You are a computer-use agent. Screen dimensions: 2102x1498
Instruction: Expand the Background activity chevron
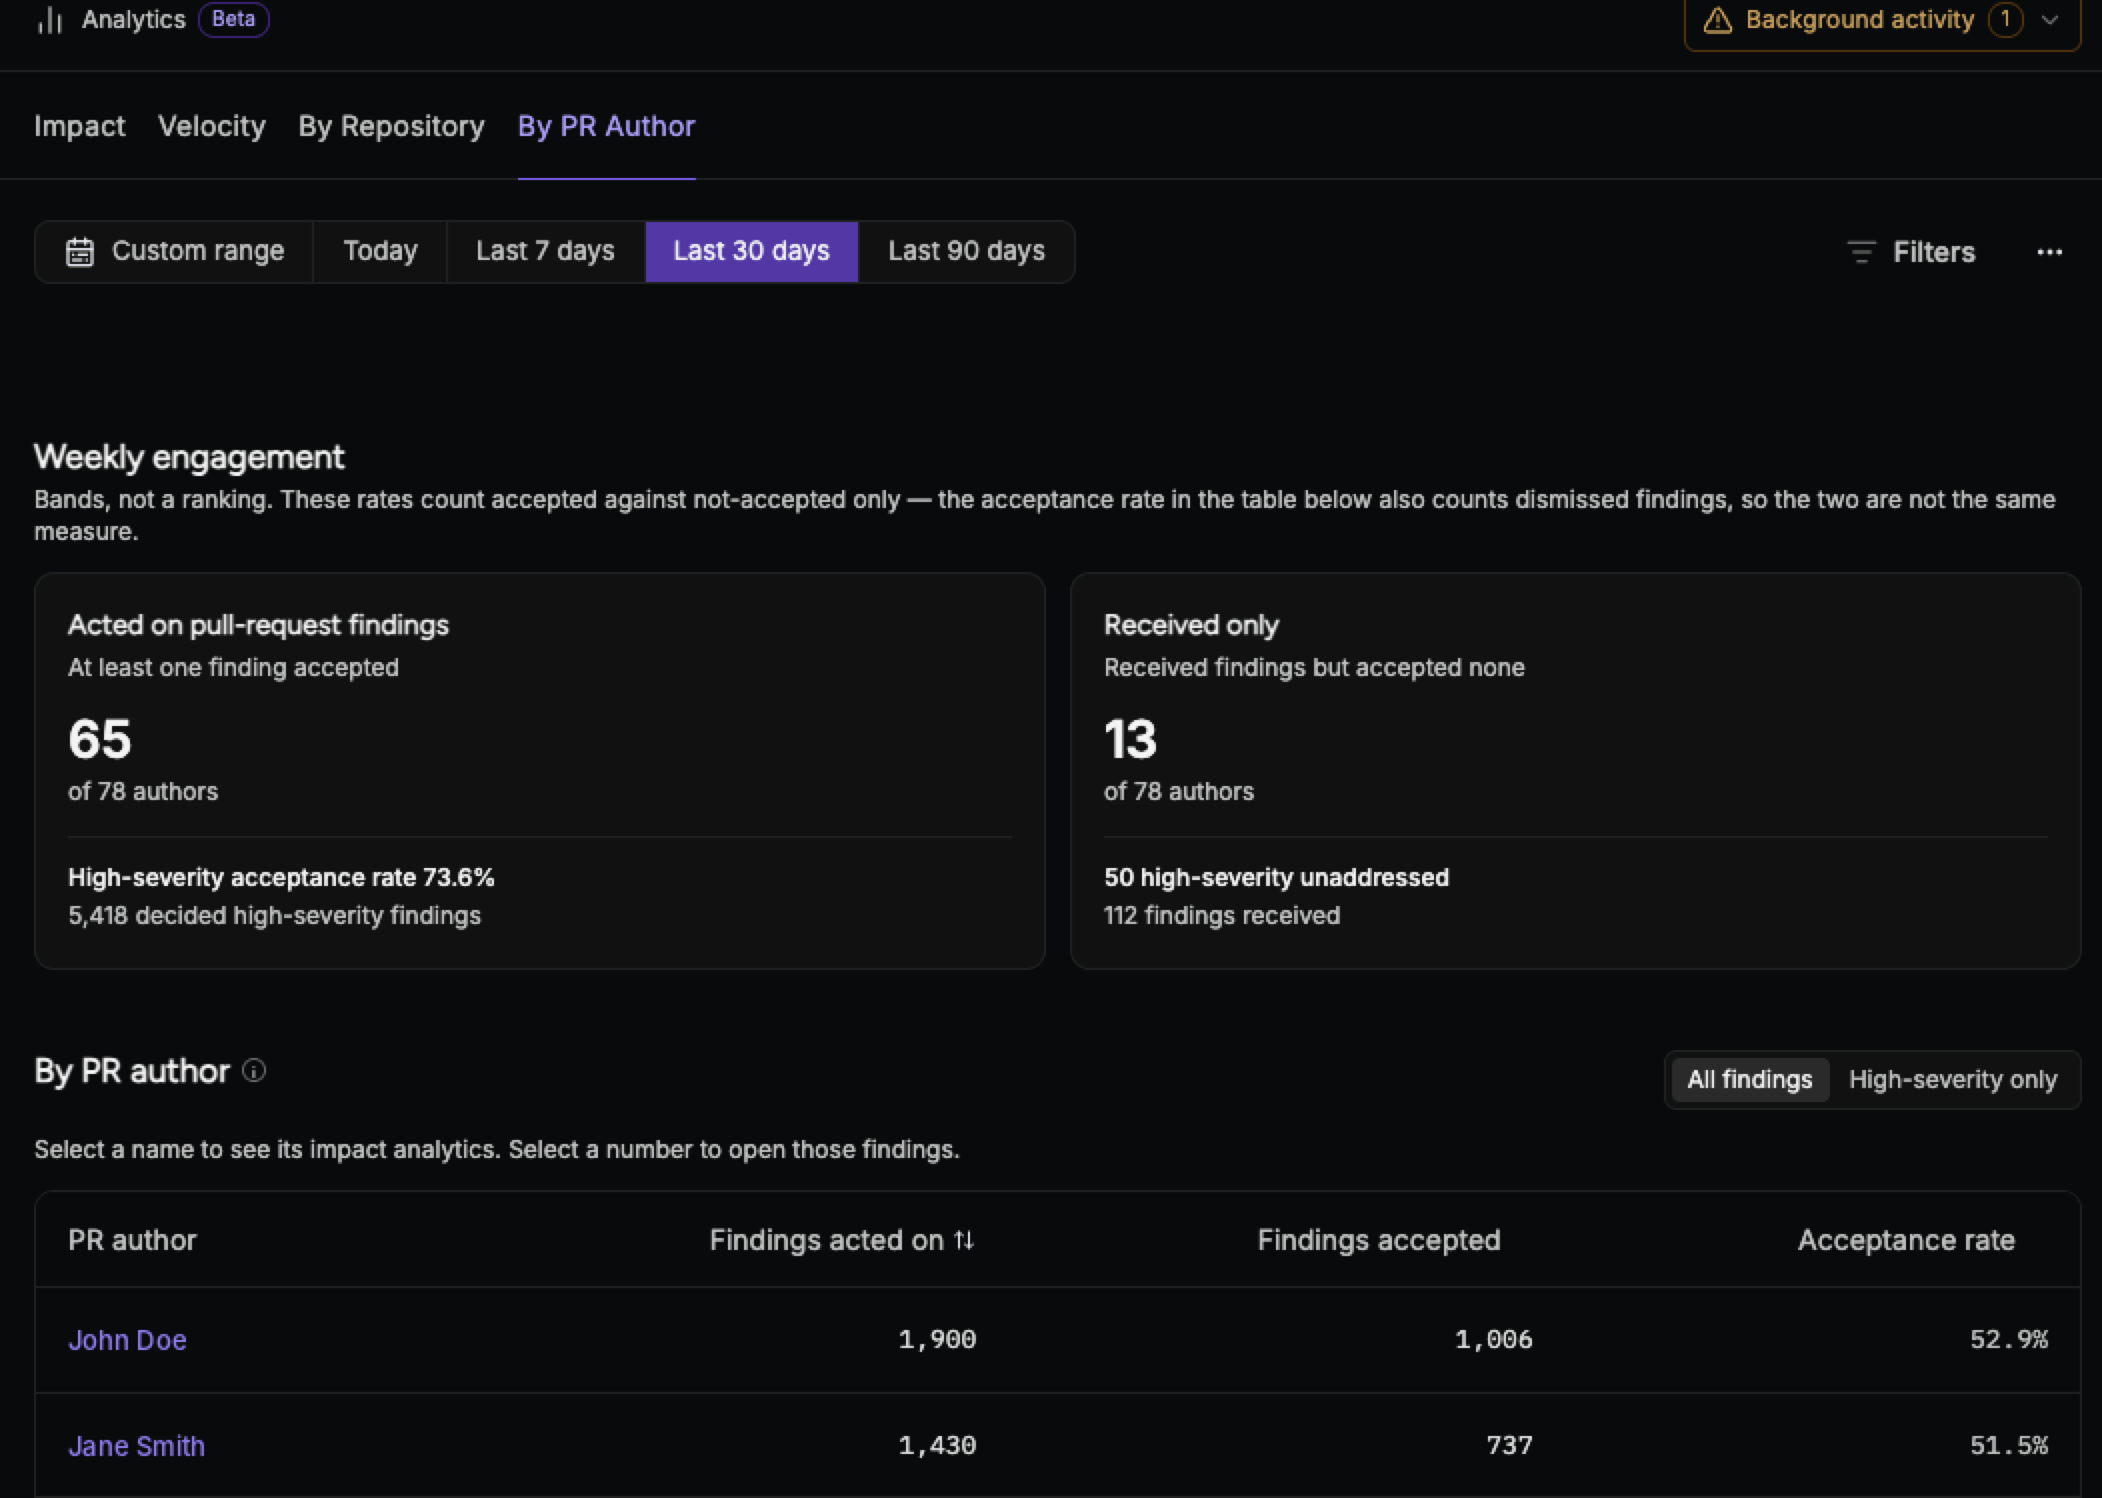tap(2049, 20)
